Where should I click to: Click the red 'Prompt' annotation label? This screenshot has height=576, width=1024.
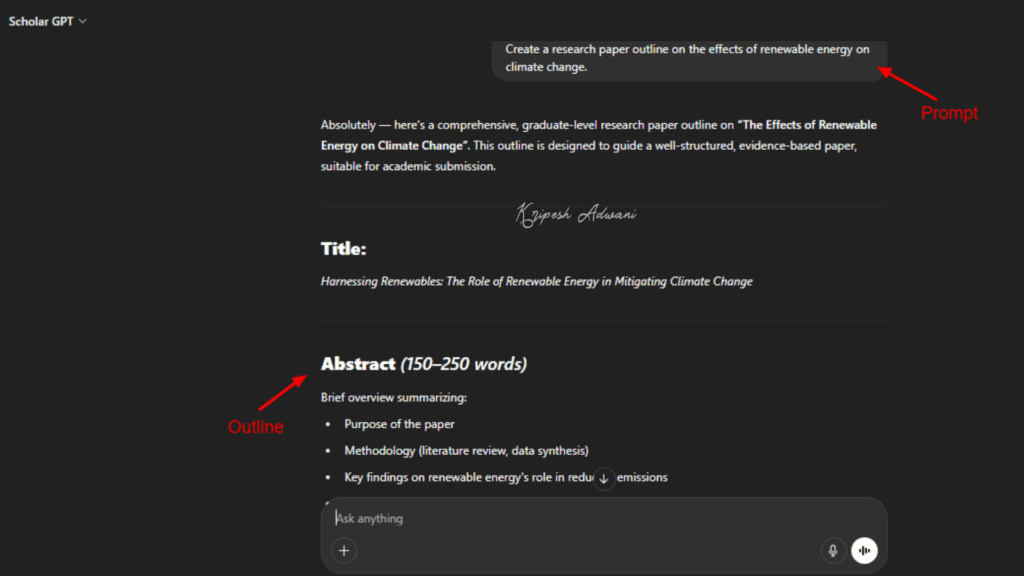948,113
